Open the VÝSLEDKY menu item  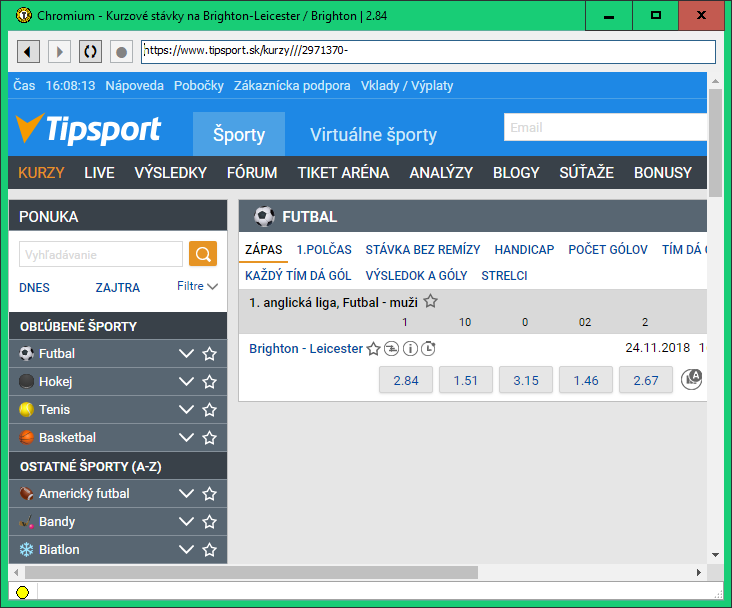coord(170,173)
